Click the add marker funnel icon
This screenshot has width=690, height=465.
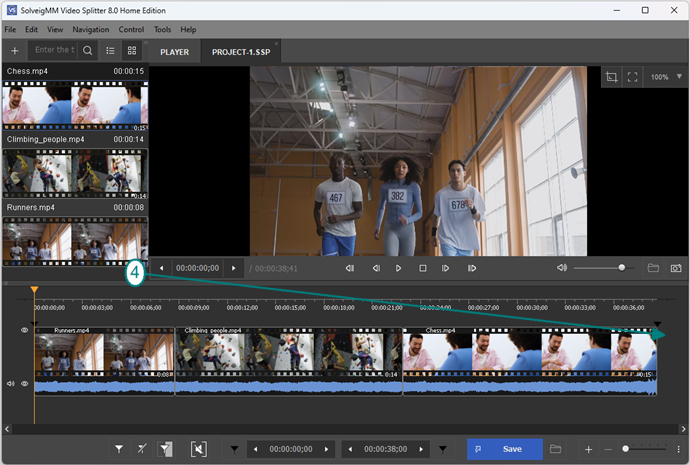[x=119, y=449]
